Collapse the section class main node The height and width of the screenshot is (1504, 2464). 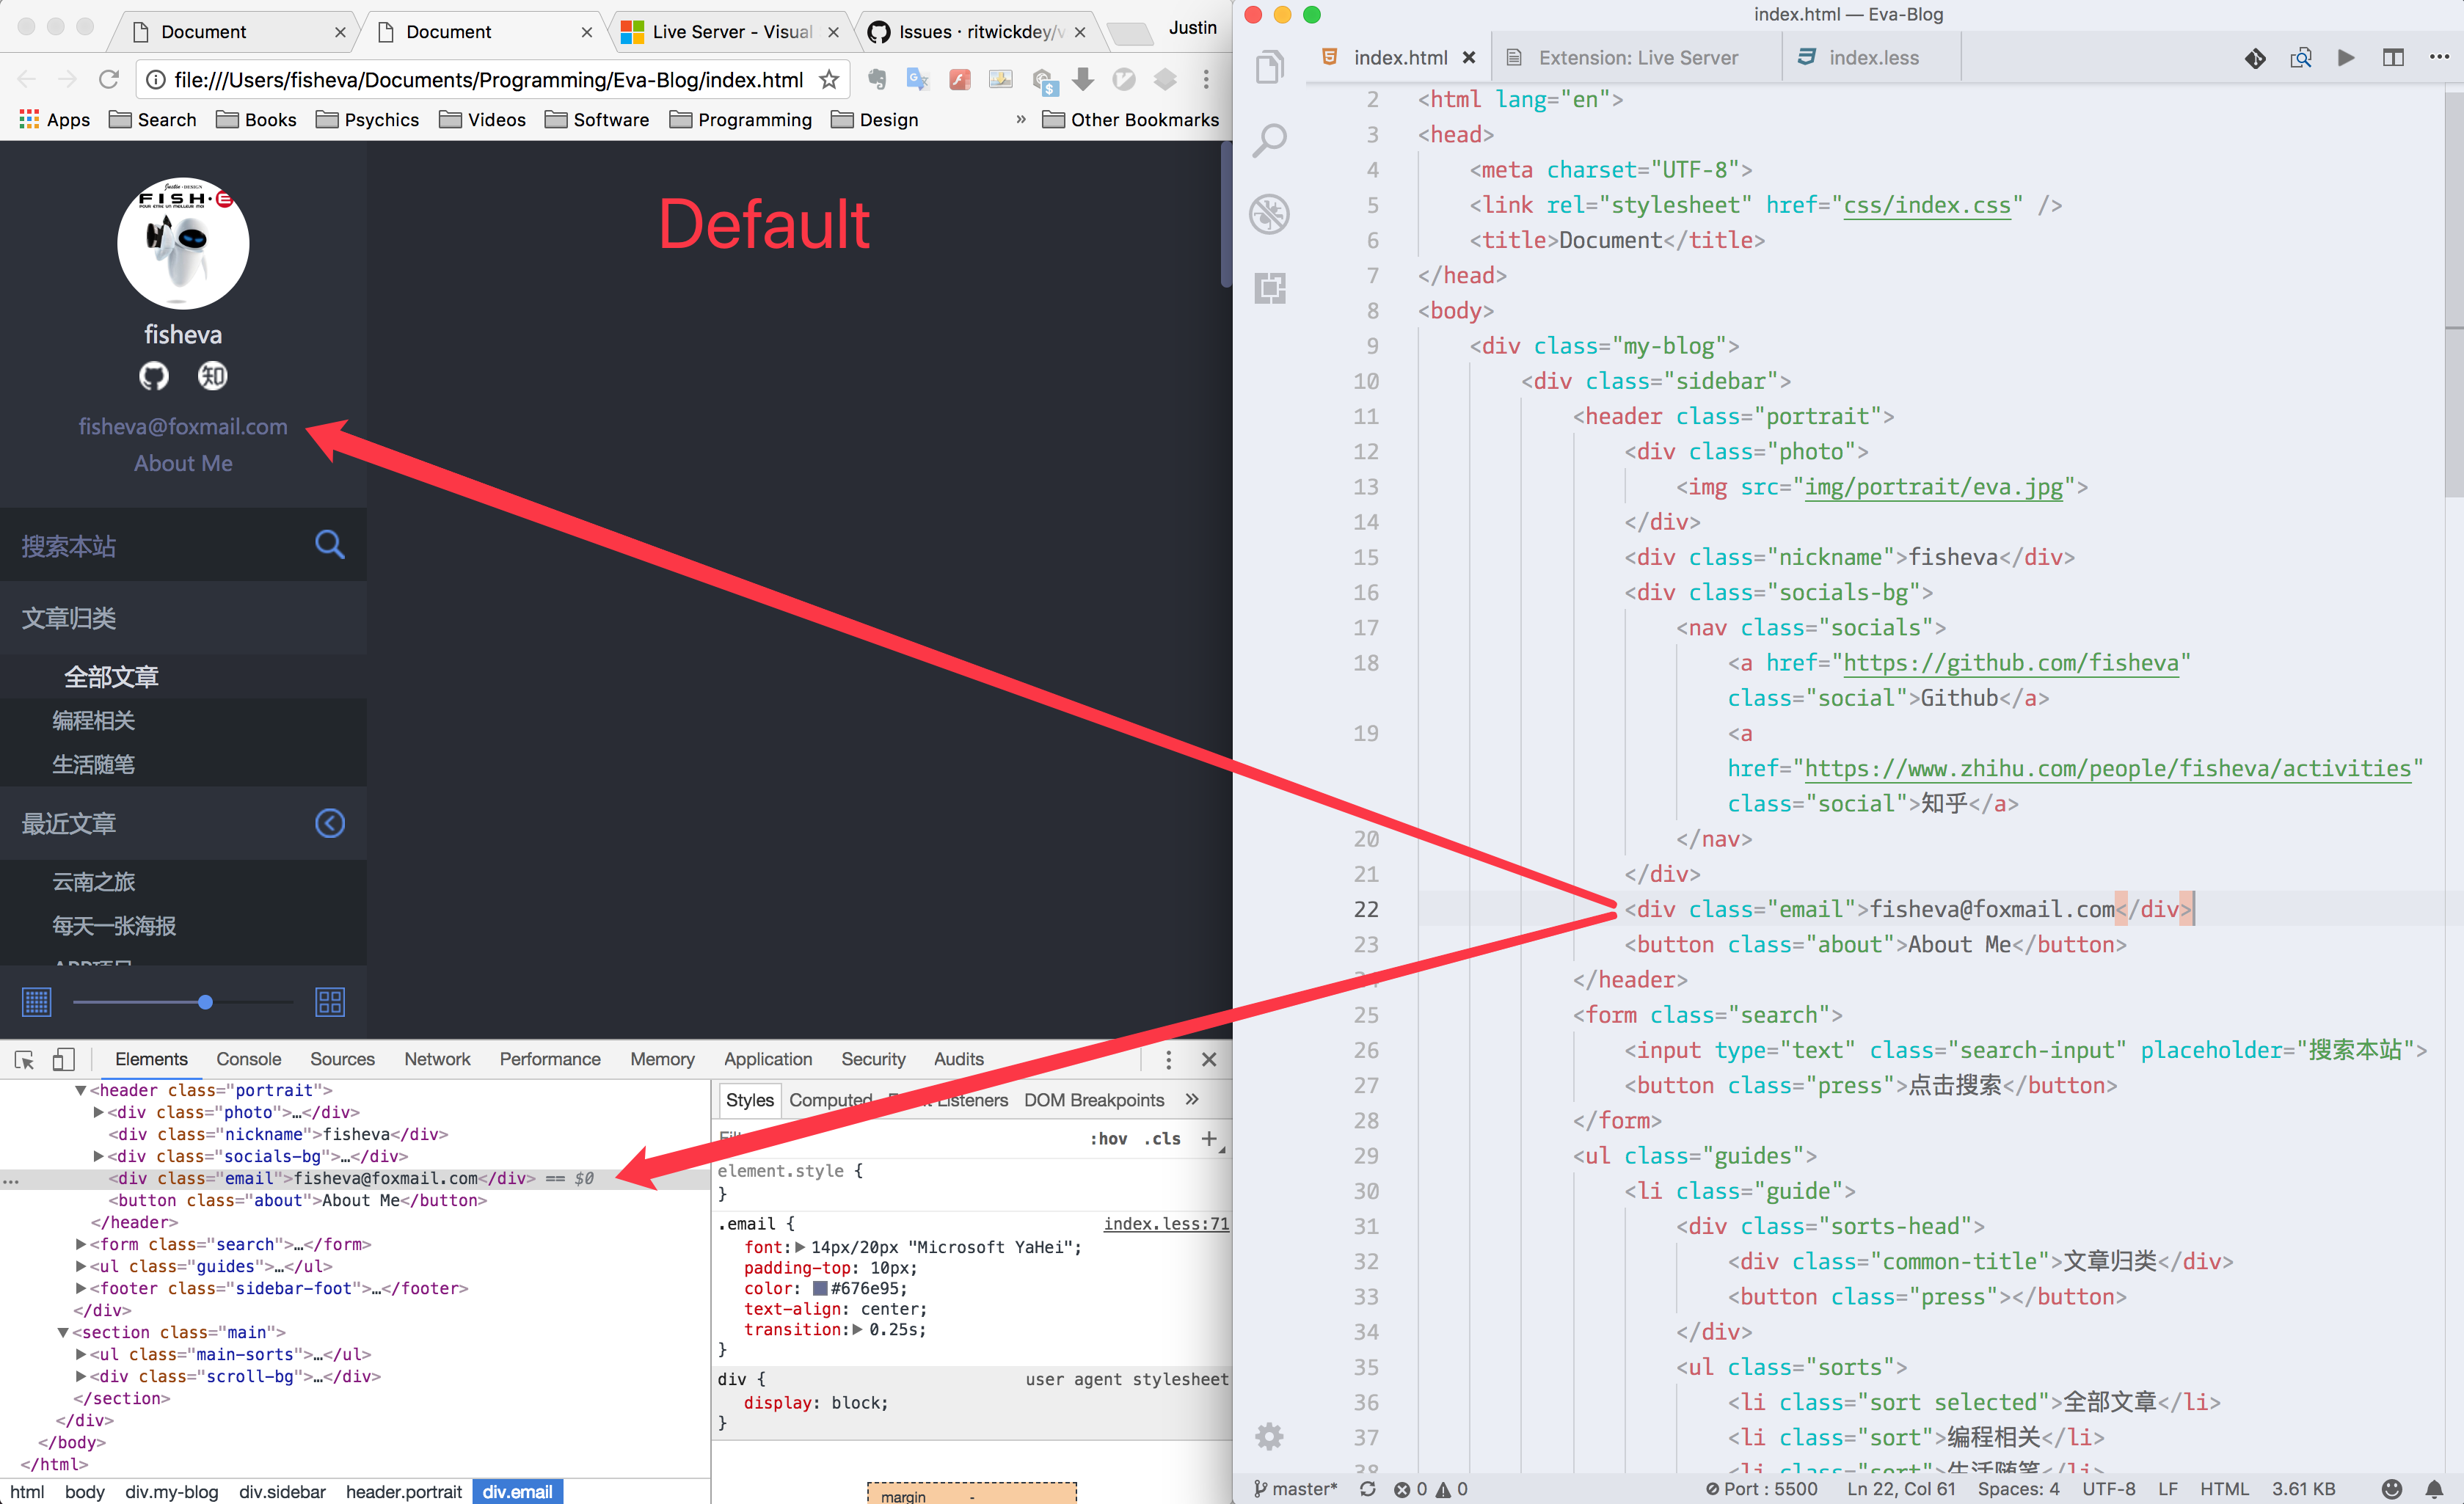point(63,1332)
